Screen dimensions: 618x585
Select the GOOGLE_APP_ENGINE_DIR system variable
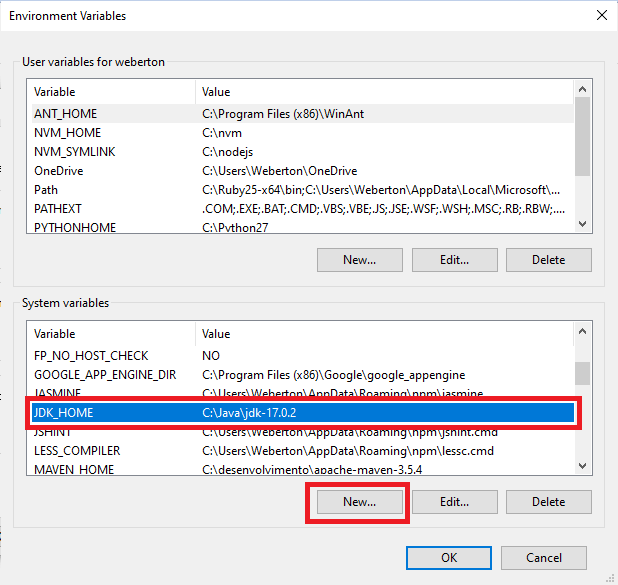pos(303,375)
